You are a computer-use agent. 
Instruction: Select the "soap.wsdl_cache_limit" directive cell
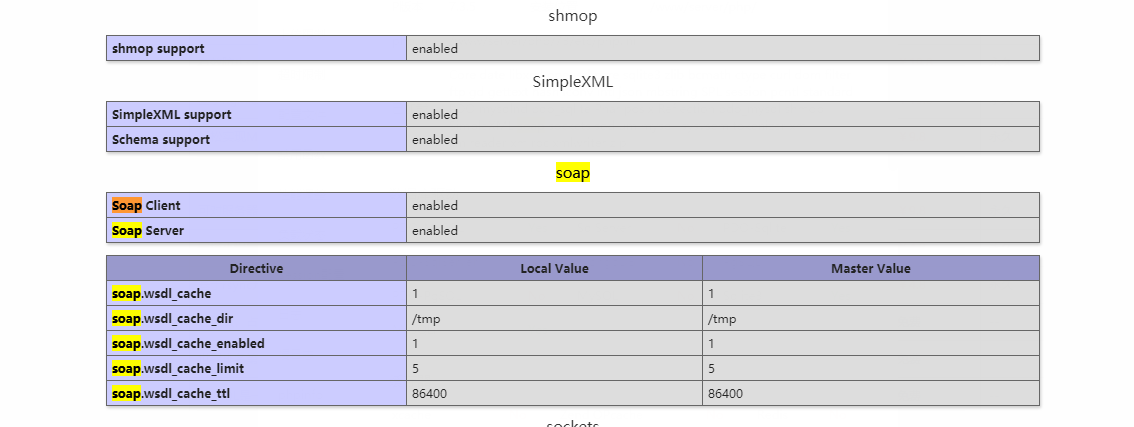[x=257, y=368]
